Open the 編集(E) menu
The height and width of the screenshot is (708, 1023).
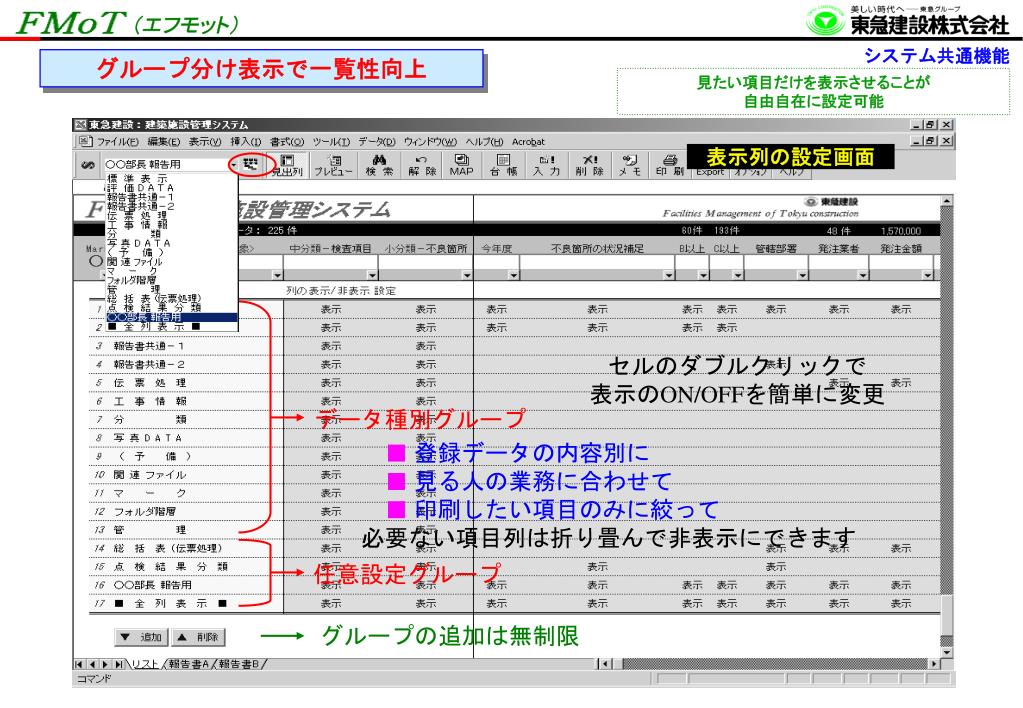[163, 142]
